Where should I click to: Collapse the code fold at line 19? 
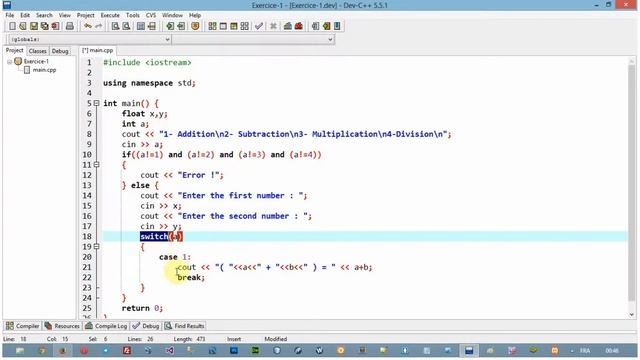coord(96,247)
